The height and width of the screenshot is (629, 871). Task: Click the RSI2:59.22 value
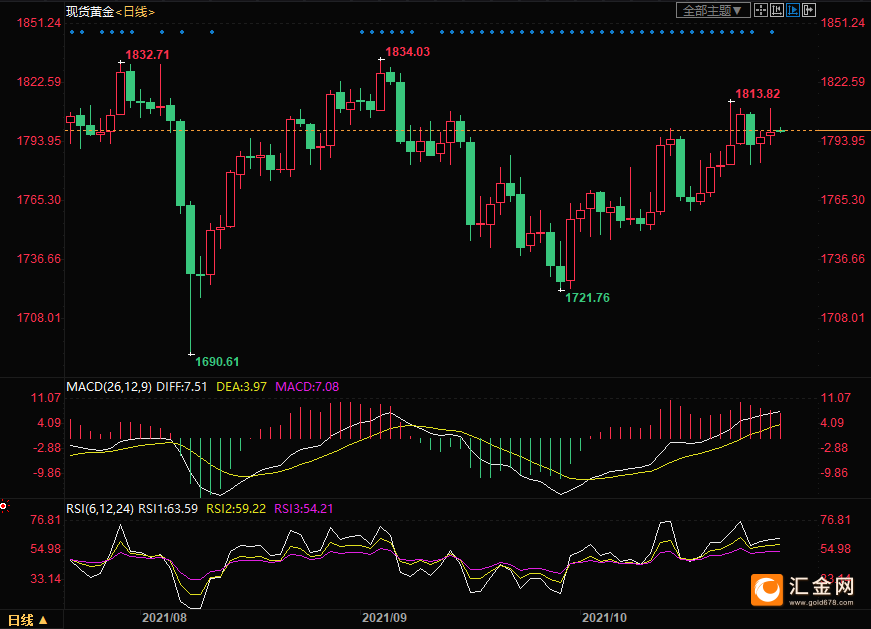click(x=236, y=508)
